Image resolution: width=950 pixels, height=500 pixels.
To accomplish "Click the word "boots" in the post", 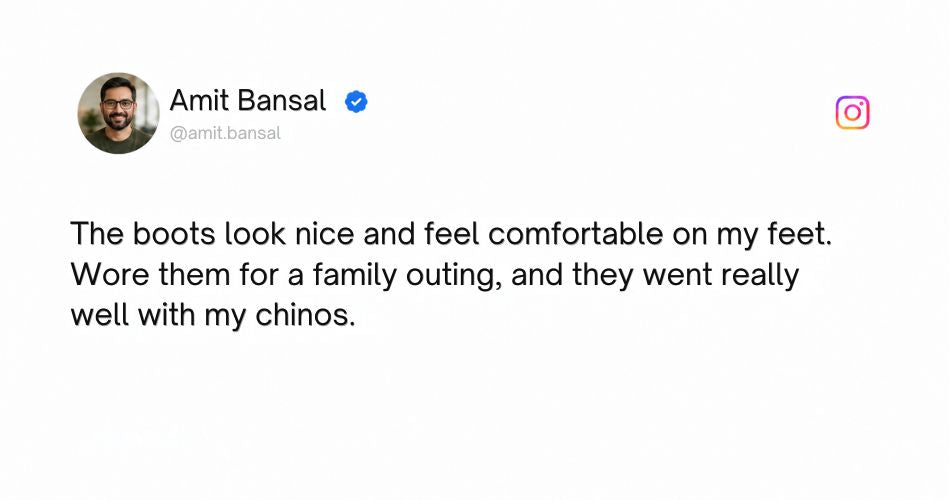I will [x=174, y=234].
